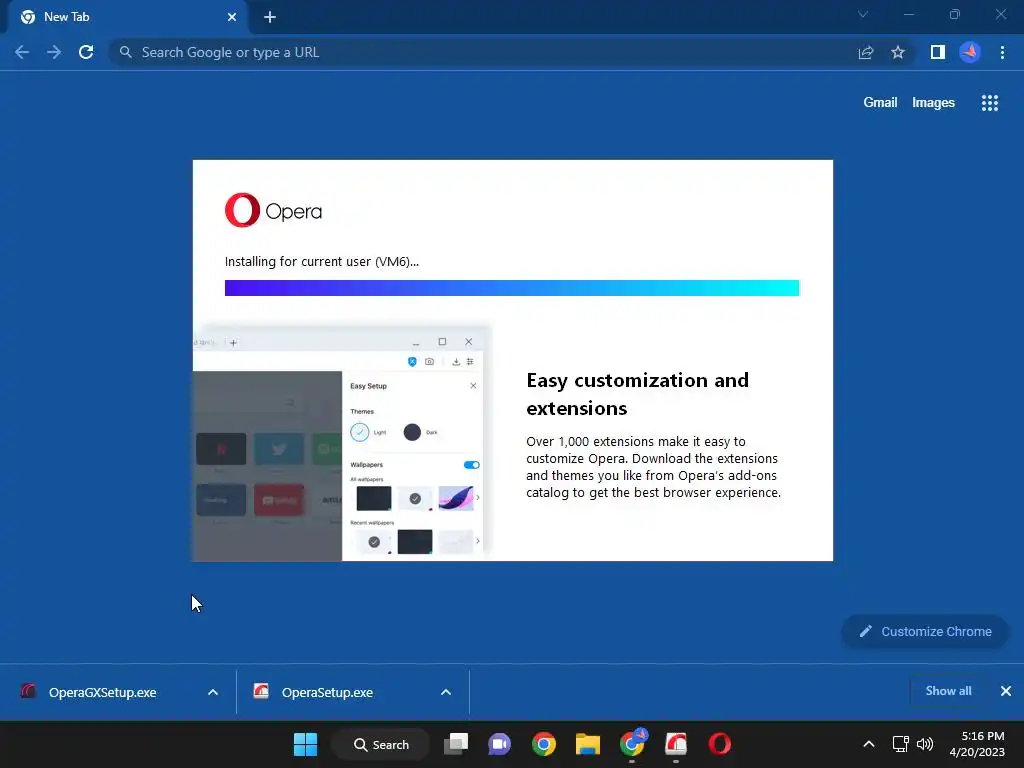The height and width of the screenshot is (768, 1024).
Task: Focus the Search Google or type a URL box
Action: tap(483, 52)
